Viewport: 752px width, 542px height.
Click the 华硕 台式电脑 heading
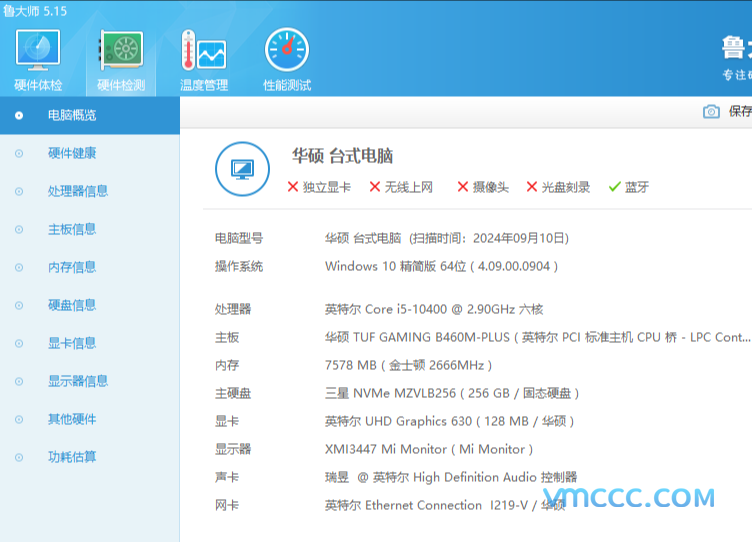point(342,156)
